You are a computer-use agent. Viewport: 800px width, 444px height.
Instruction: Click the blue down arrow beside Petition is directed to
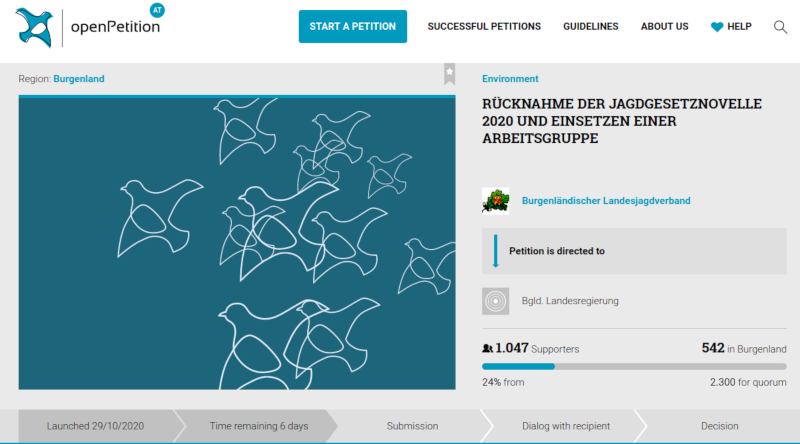(x=495, y=251)
